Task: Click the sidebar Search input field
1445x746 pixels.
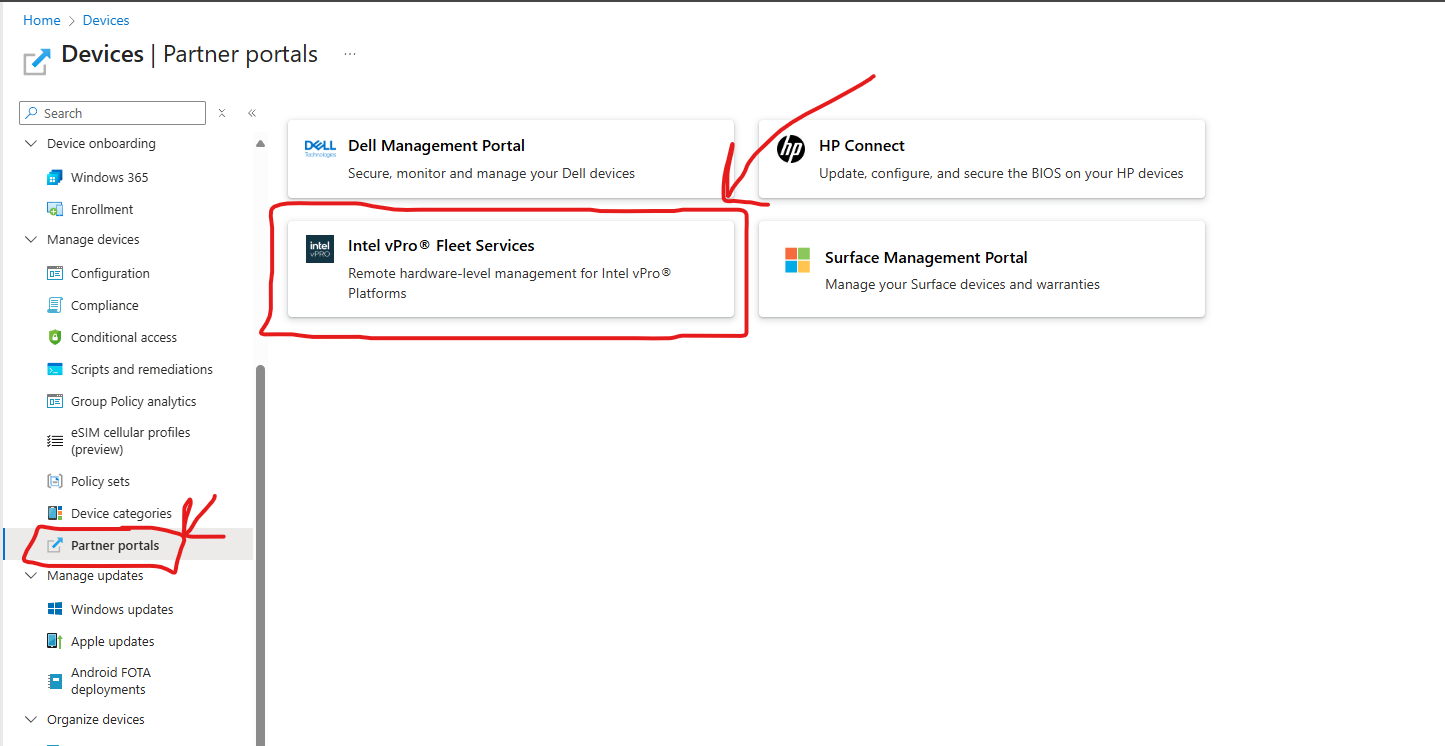Action: [x=120, y=113]
